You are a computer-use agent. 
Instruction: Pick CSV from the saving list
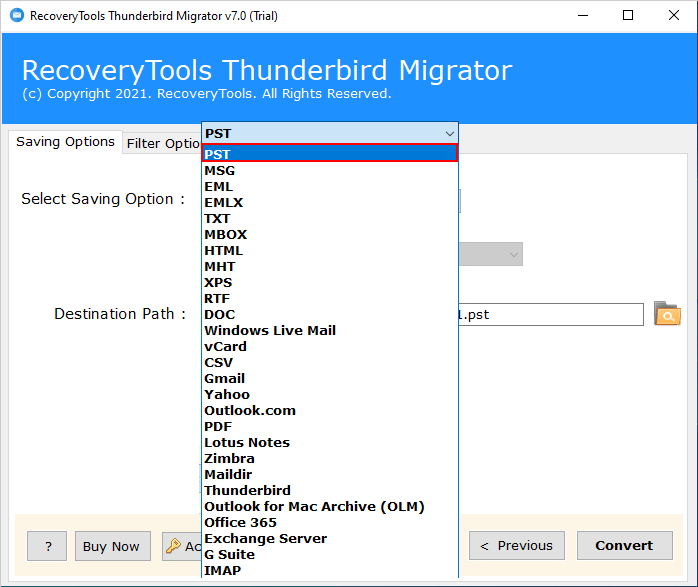[329, 363]
